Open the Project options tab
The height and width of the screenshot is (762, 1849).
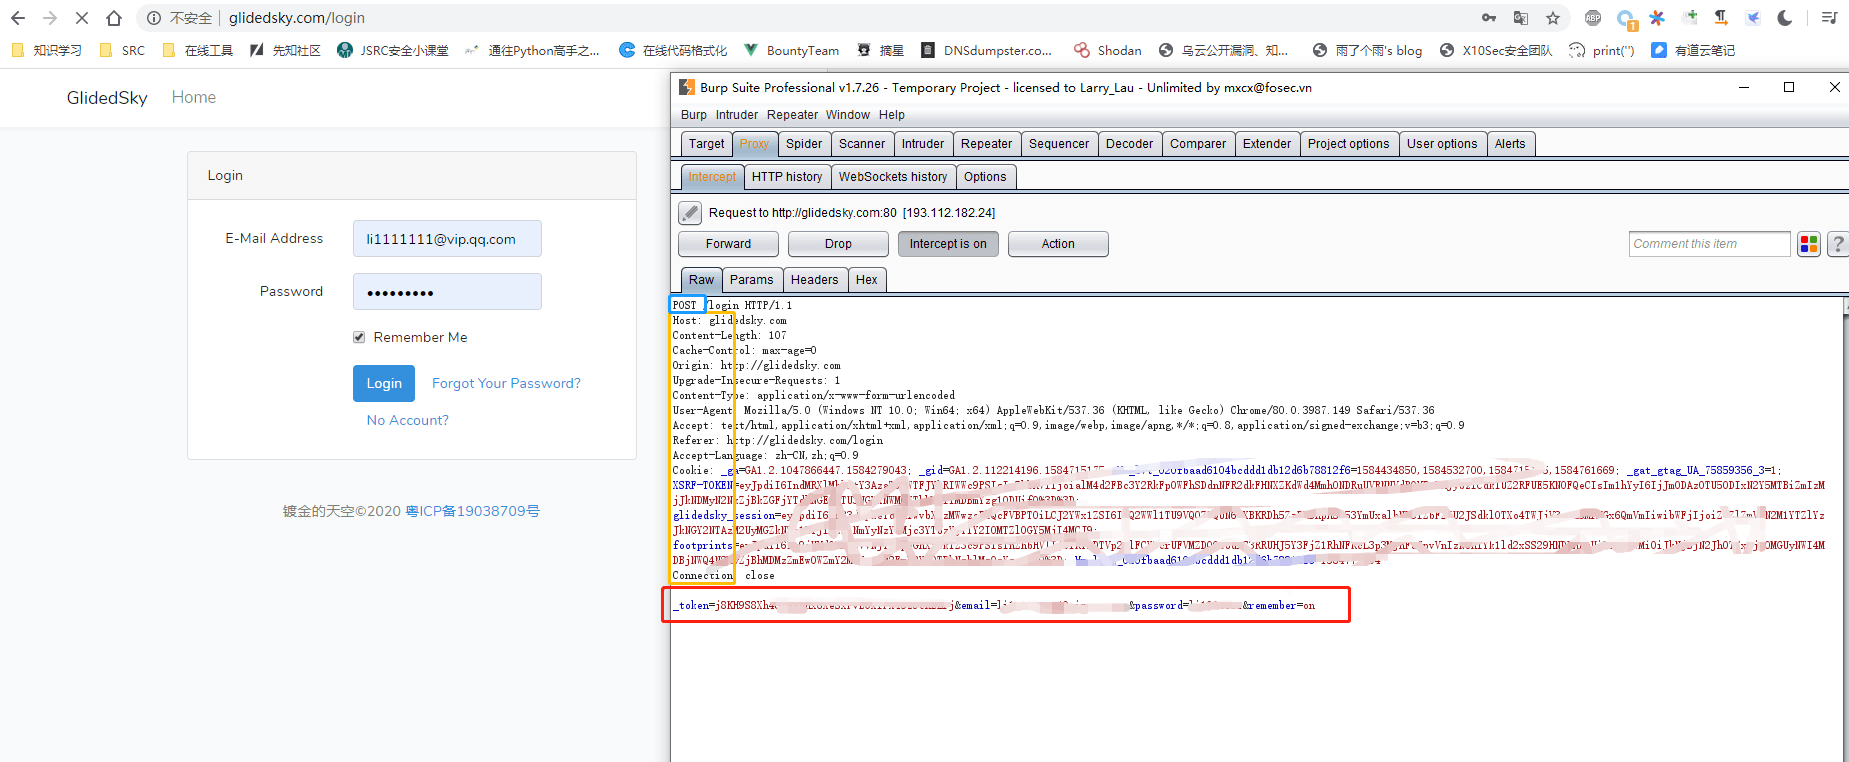coord(1348,144)
